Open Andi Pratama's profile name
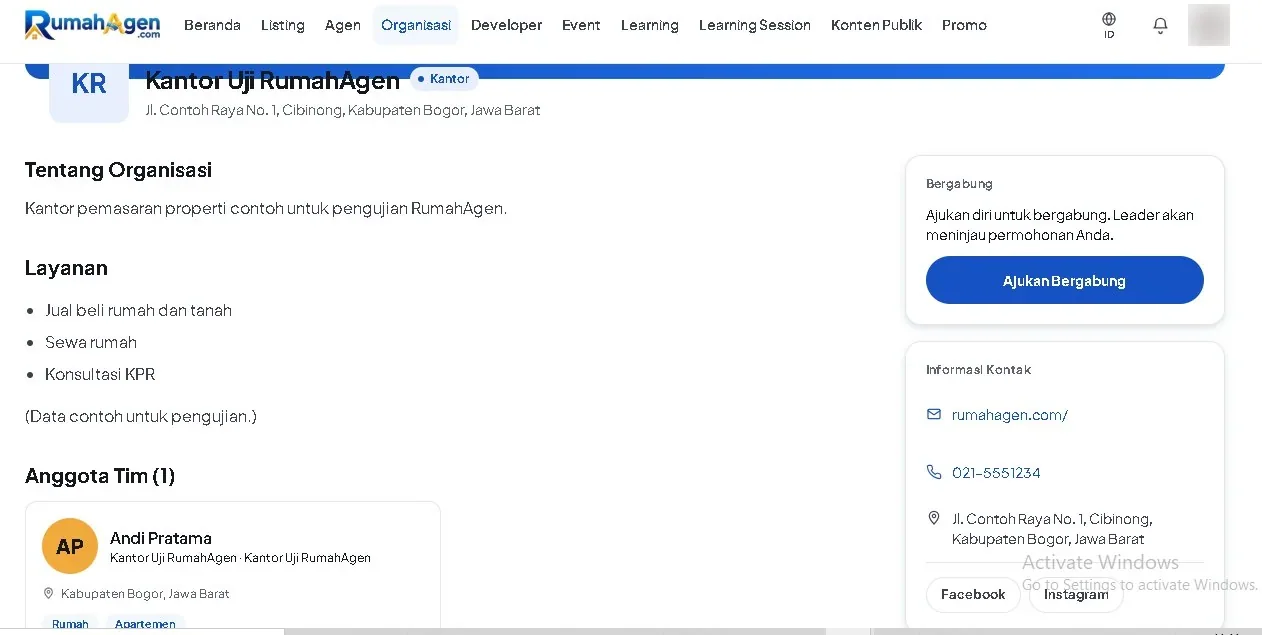Screen dimensions: 1262x635 (161, 538)
